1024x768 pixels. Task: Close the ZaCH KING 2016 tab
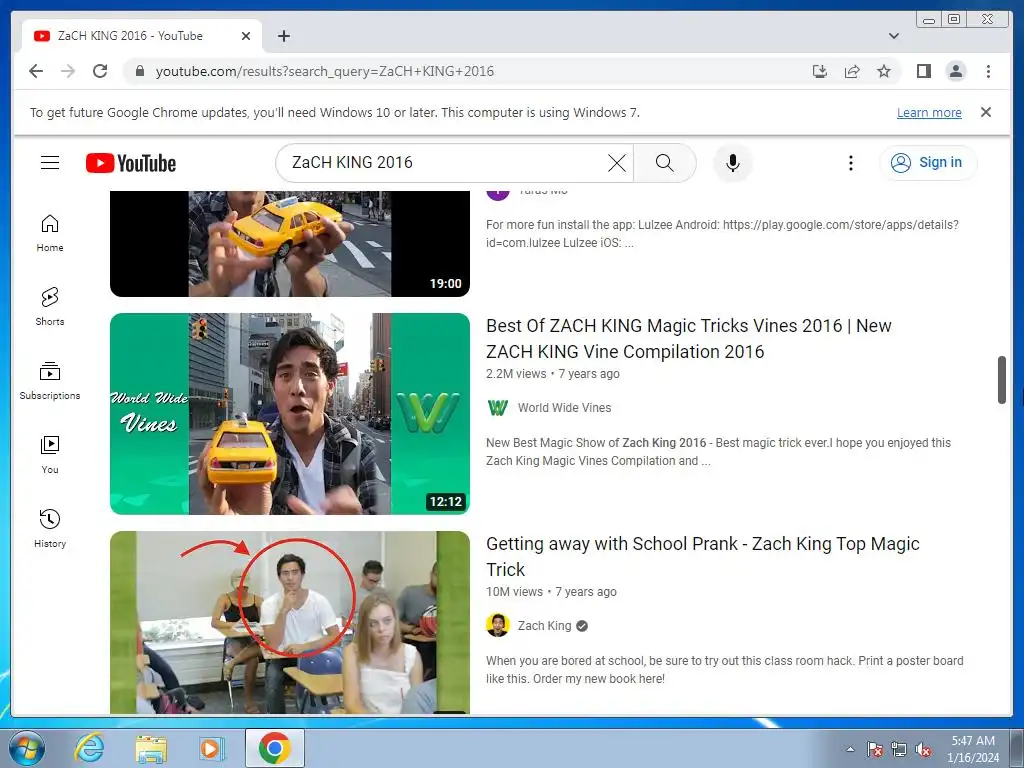246,36
